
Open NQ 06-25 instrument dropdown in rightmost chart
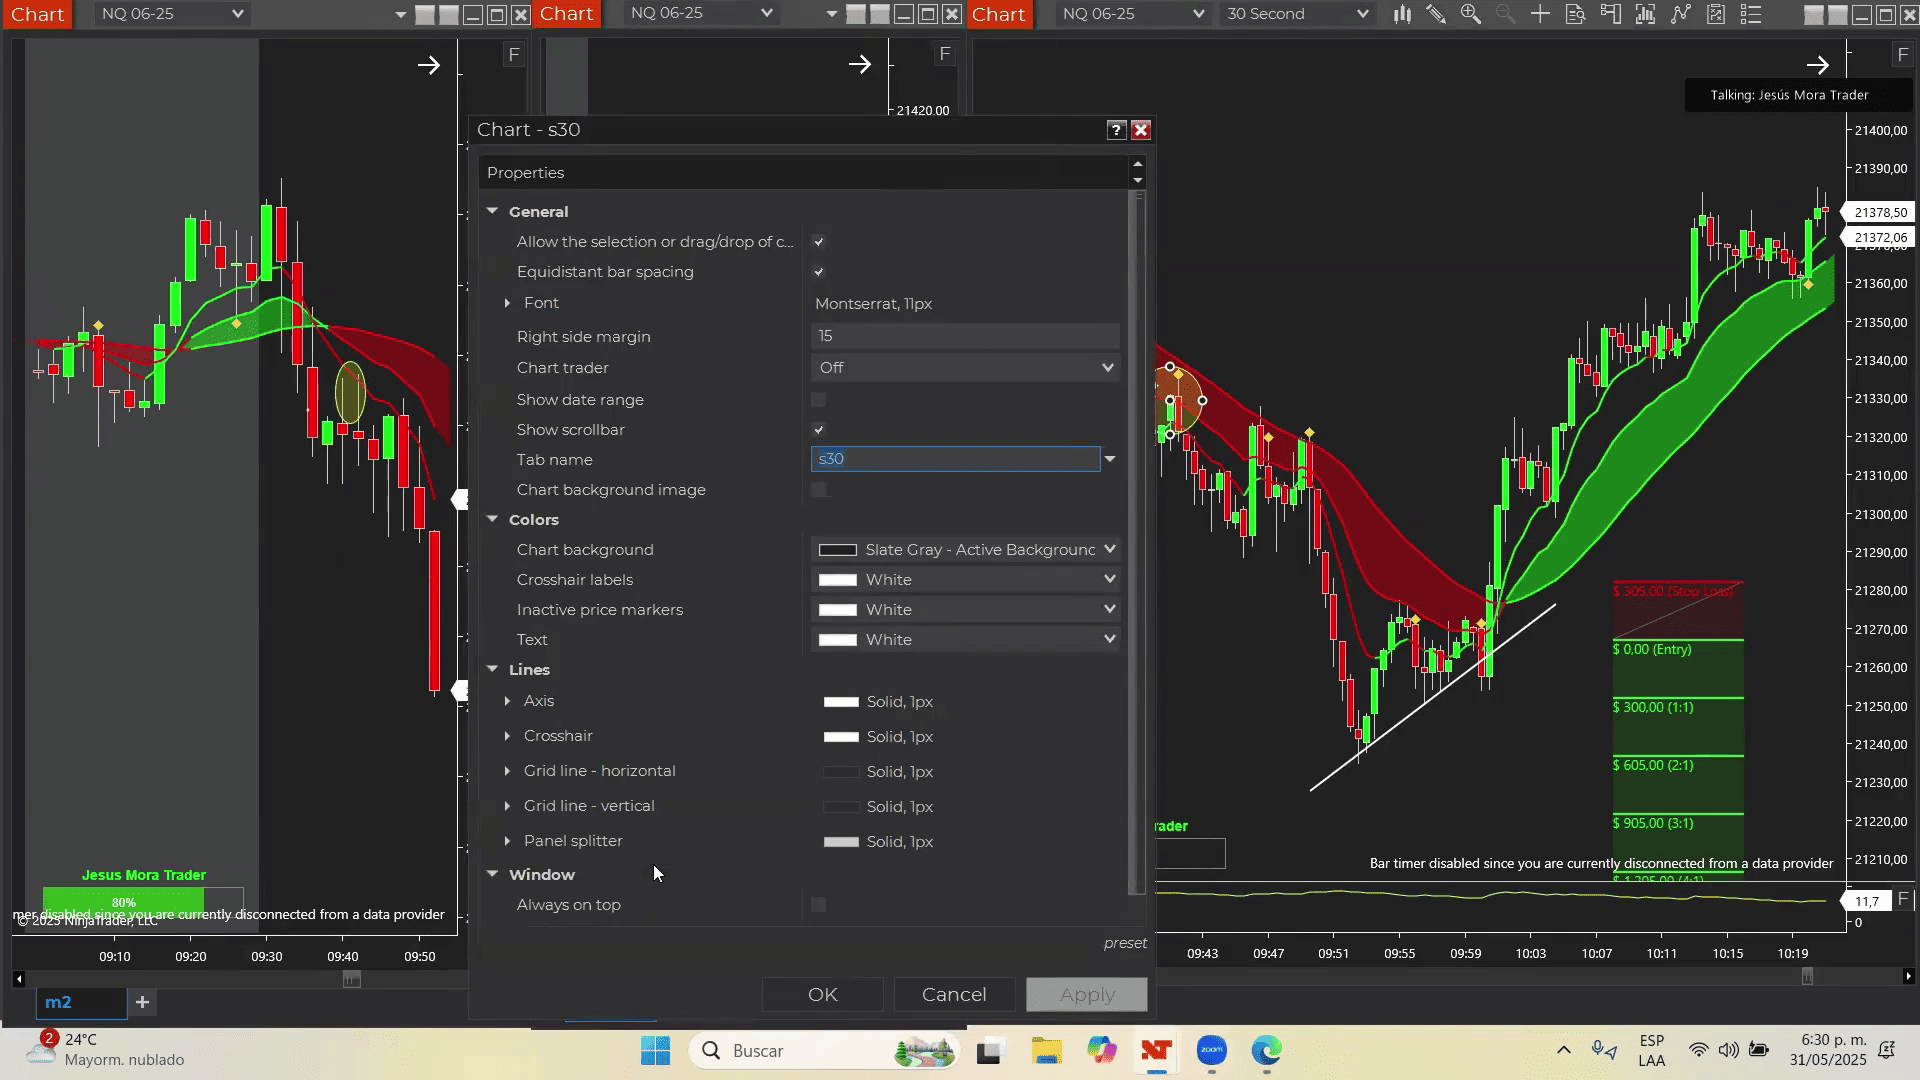pos(1133,14)
